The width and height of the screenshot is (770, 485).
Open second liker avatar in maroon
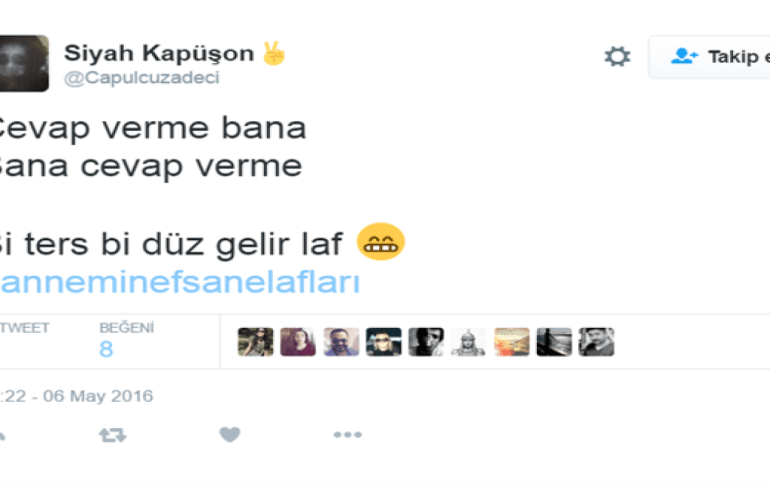coord(298,342)
